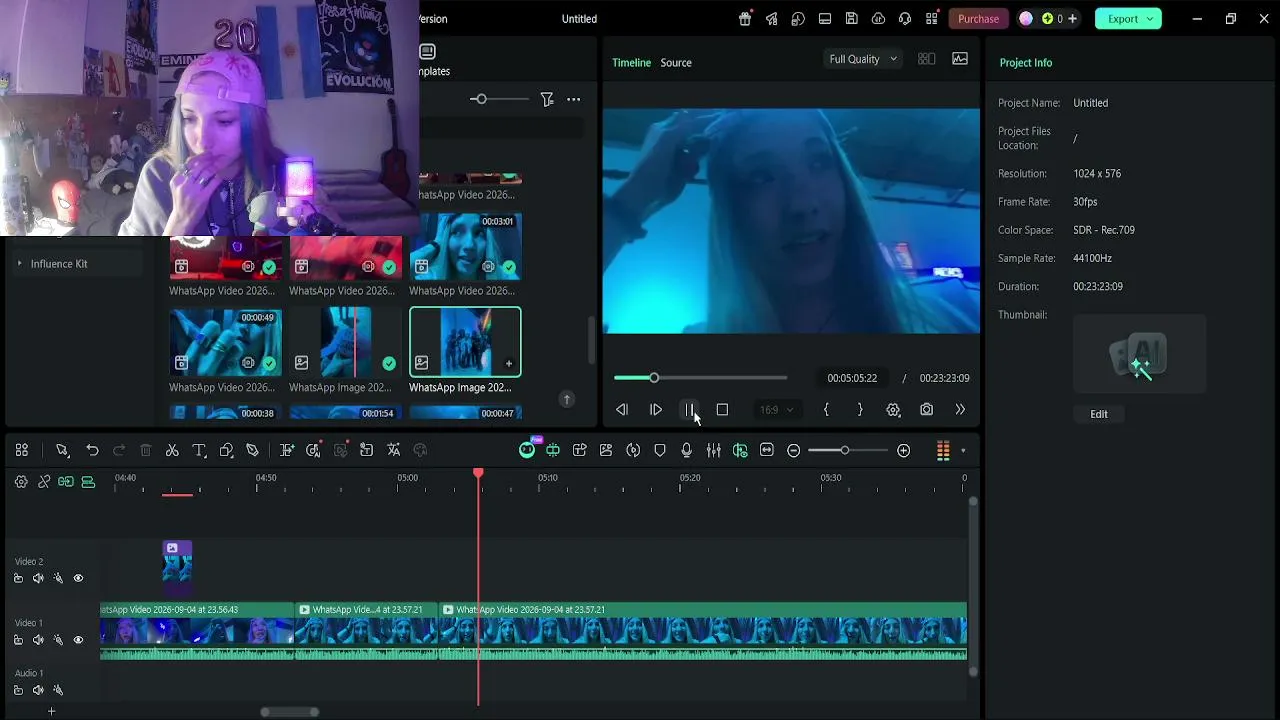Image resolution: width=1280 pixels, height=720 pixels.
Task: Select the split scissors tool
Action: click(172, 451)
